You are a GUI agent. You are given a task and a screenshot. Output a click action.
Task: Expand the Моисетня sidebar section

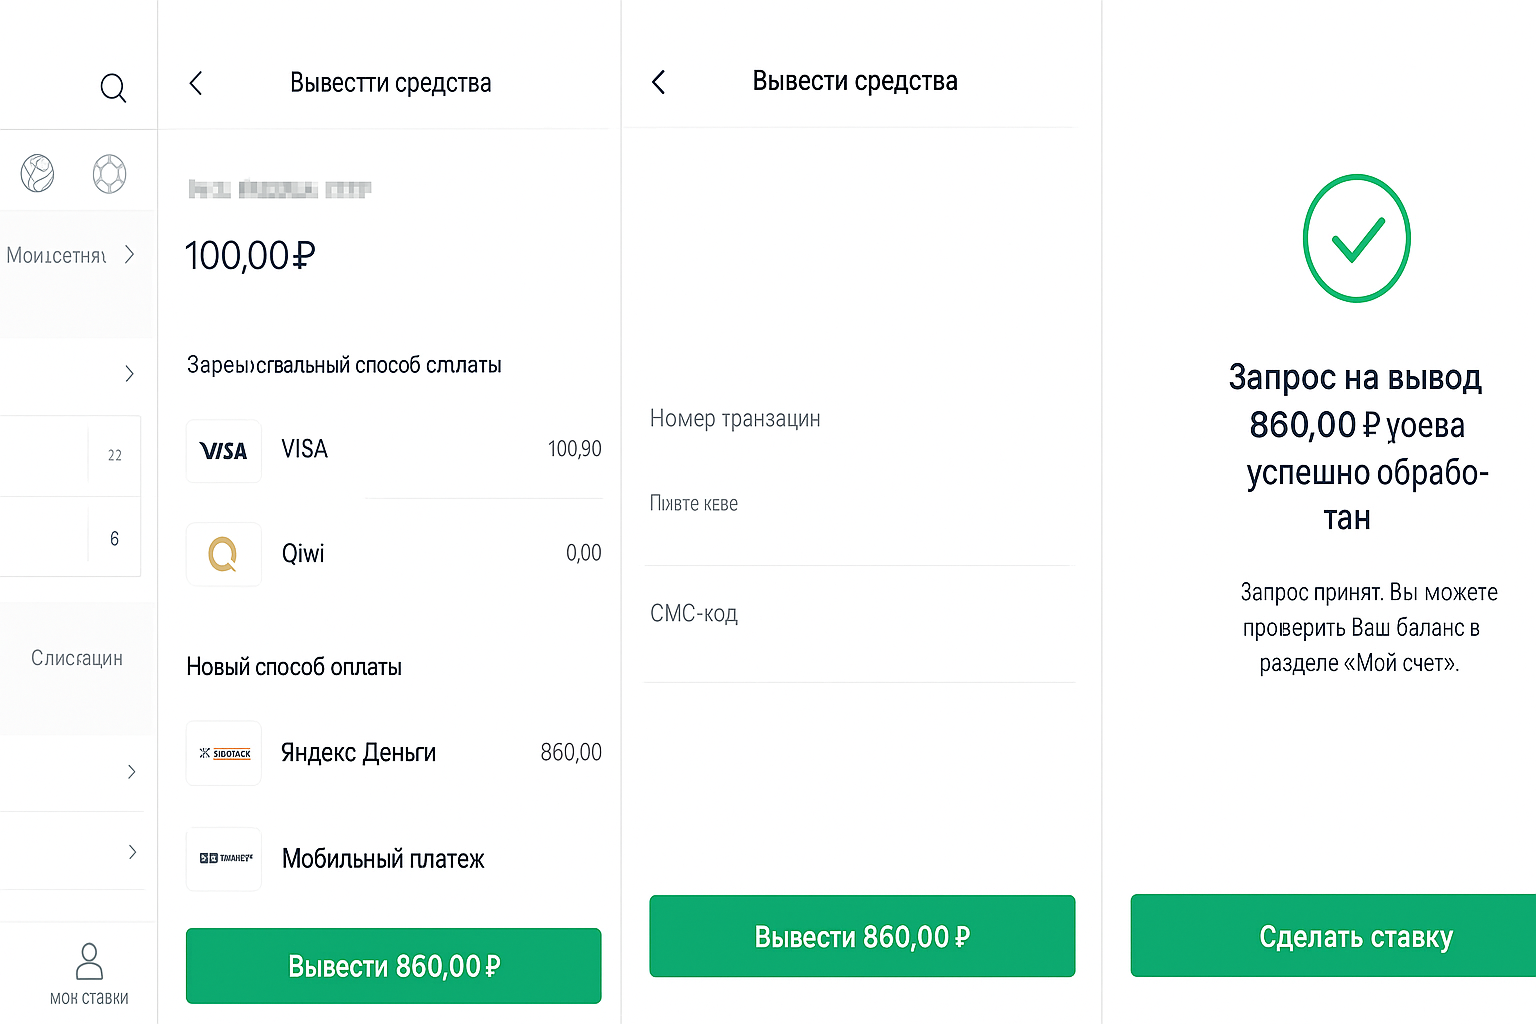click(x=70, y=255)
